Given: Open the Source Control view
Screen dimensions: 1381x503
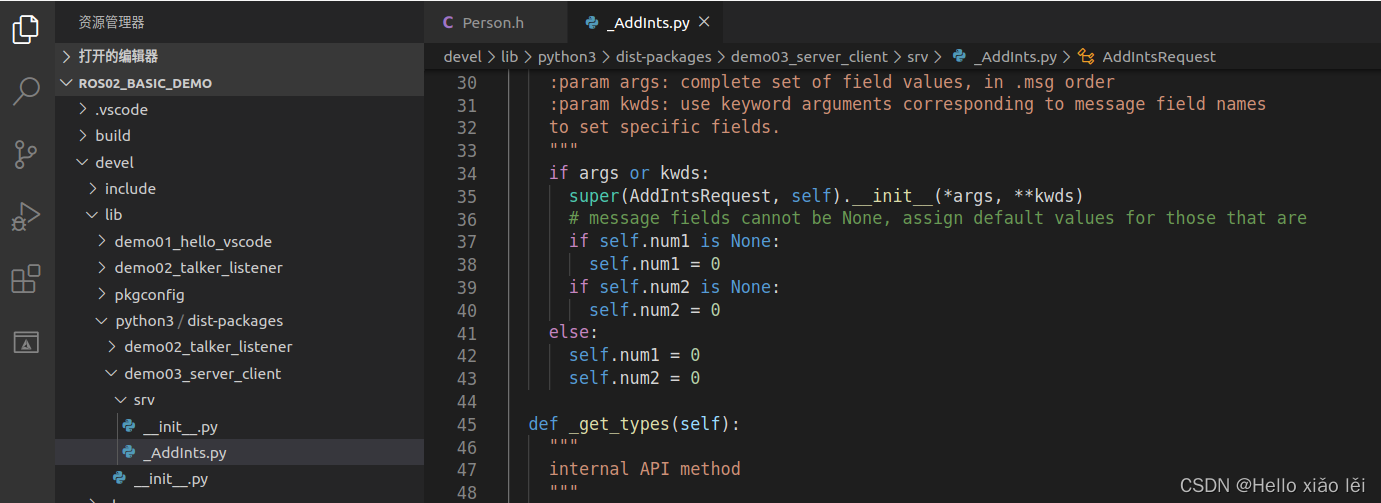Looking at the screenshot, I should point(26,154).
